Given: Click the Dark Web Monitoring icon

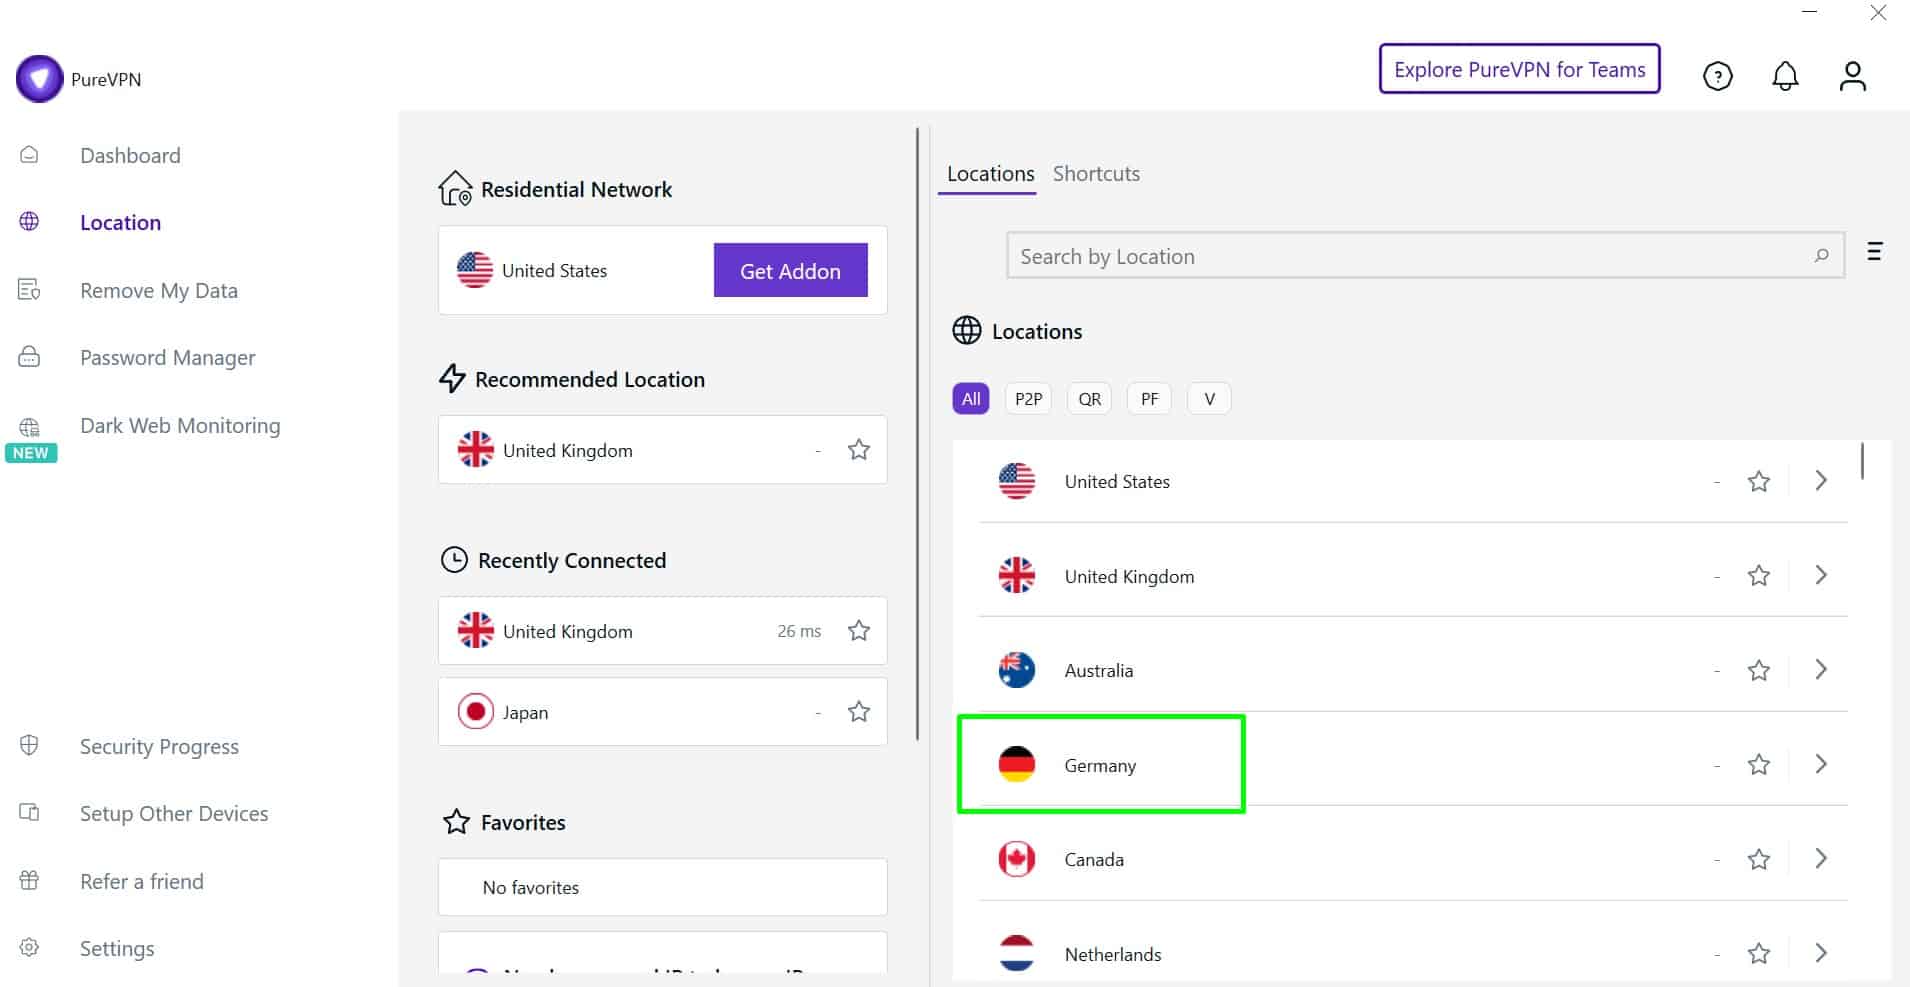Looking at the screenshot, I should (29, 427).
